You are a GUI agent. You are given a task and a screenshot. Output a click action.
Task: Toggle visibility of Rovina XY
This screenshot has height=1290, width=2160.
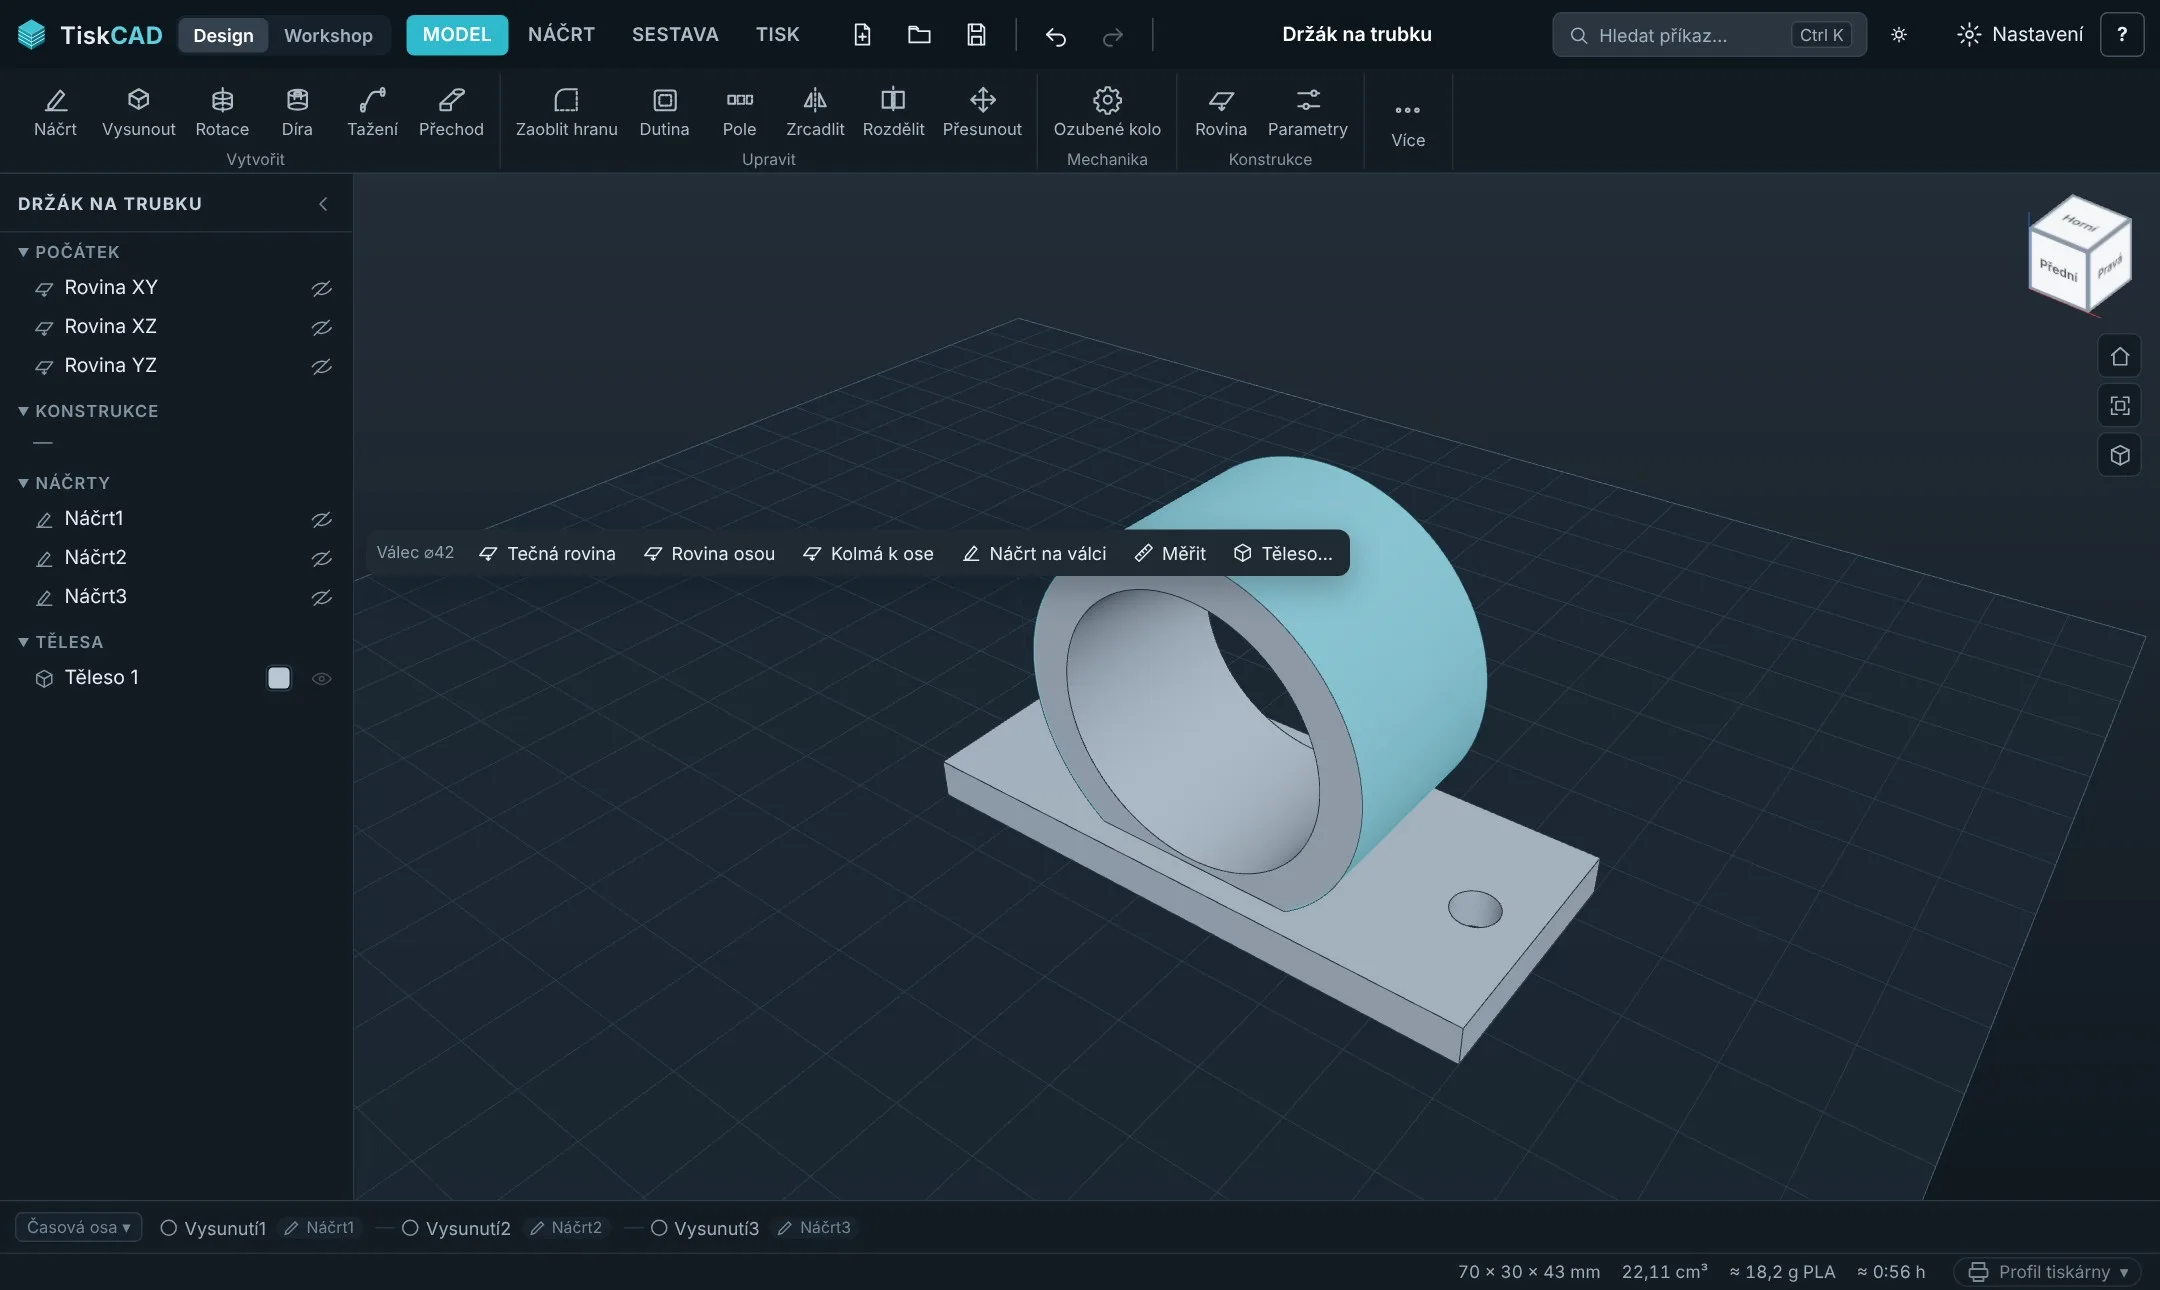pos(321,288)
